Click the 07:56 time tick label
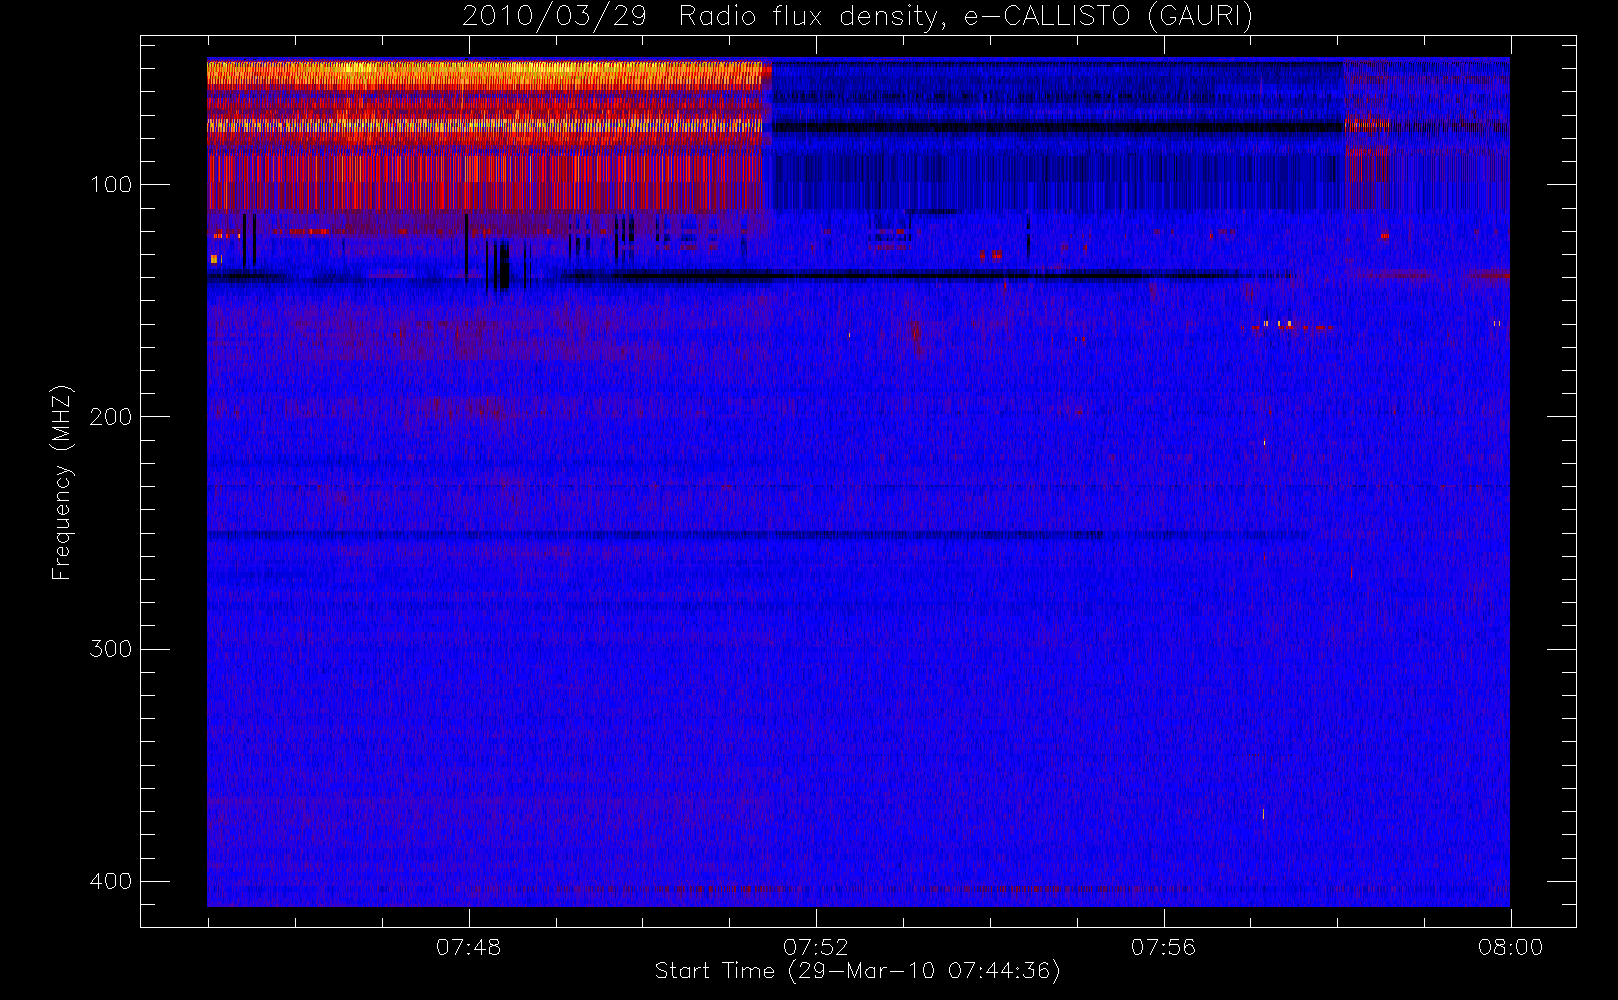Viewport: 1618px width, 1000px height. tap(1163, 947)
